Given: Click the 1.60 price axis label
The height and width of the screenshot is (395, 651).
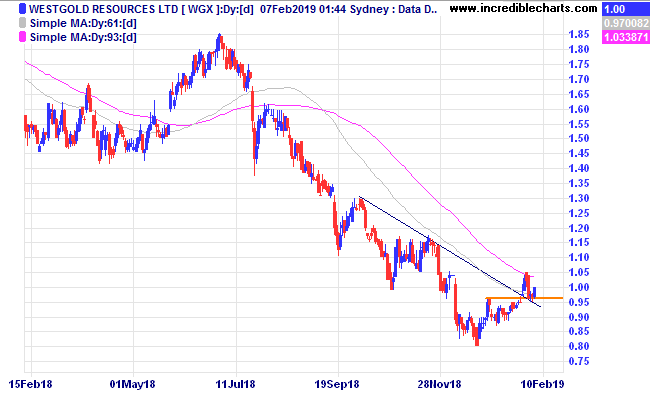Looking at the screenshot, I should 578,109.
